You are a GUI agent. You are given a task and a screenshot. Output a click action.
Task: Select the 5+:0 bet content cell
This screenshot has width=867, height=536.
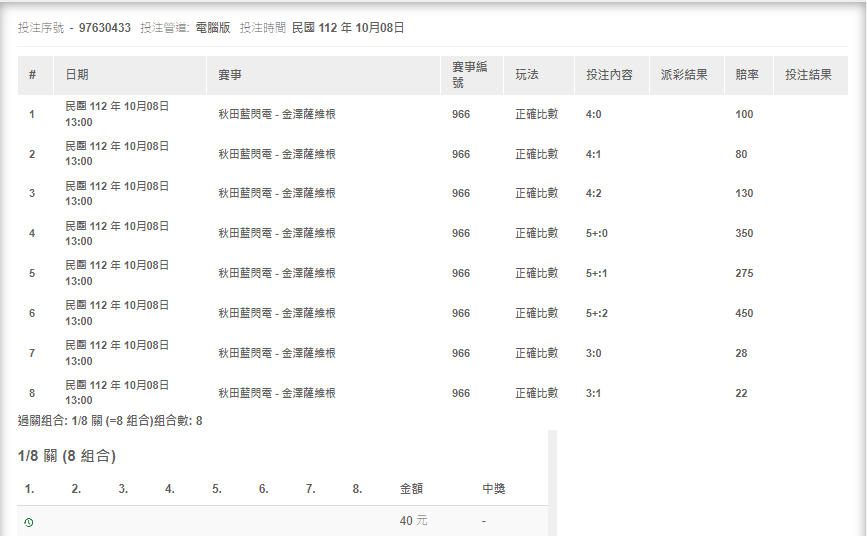pyautogui.click(x=597, y=233)
